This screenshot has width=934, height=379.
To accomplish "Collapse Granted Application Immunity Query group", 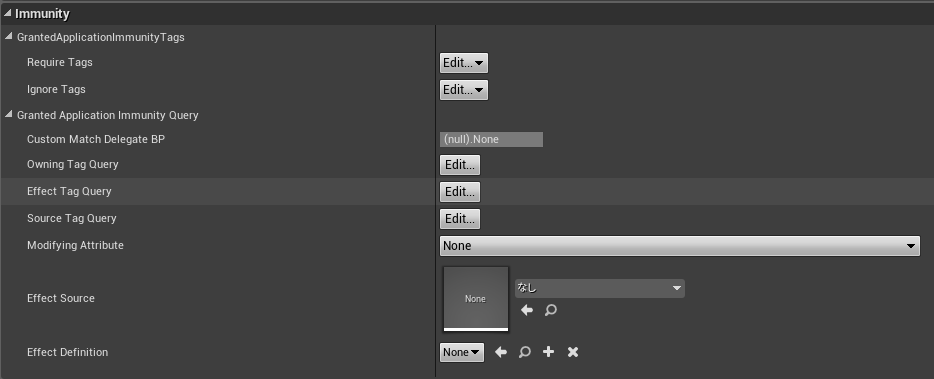I will [x=8, y=115].
